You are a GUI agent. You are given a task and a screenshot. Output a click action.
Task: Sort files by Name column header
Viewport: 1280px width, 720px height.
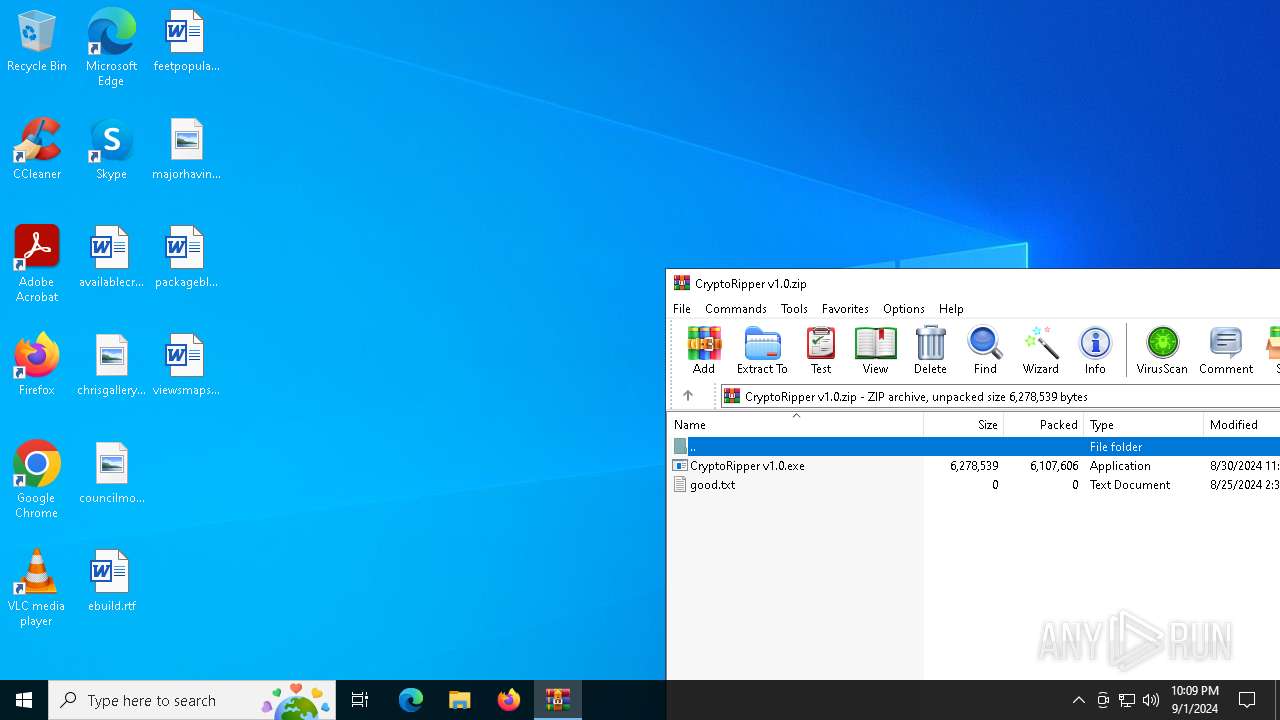(x=796, y=425)
